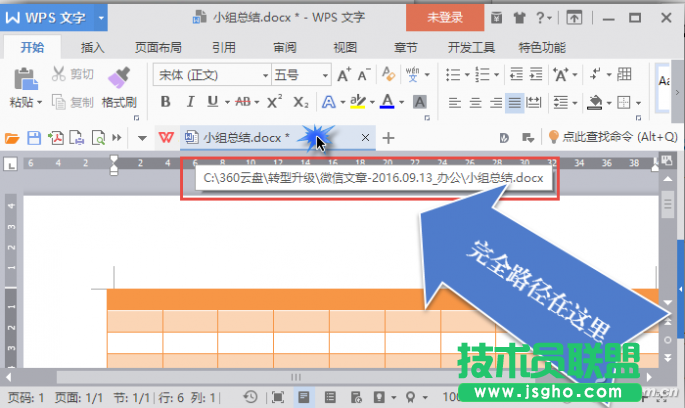Click export to PDF icon
This screenshot has width=685, height=408.
pos(55,138)
